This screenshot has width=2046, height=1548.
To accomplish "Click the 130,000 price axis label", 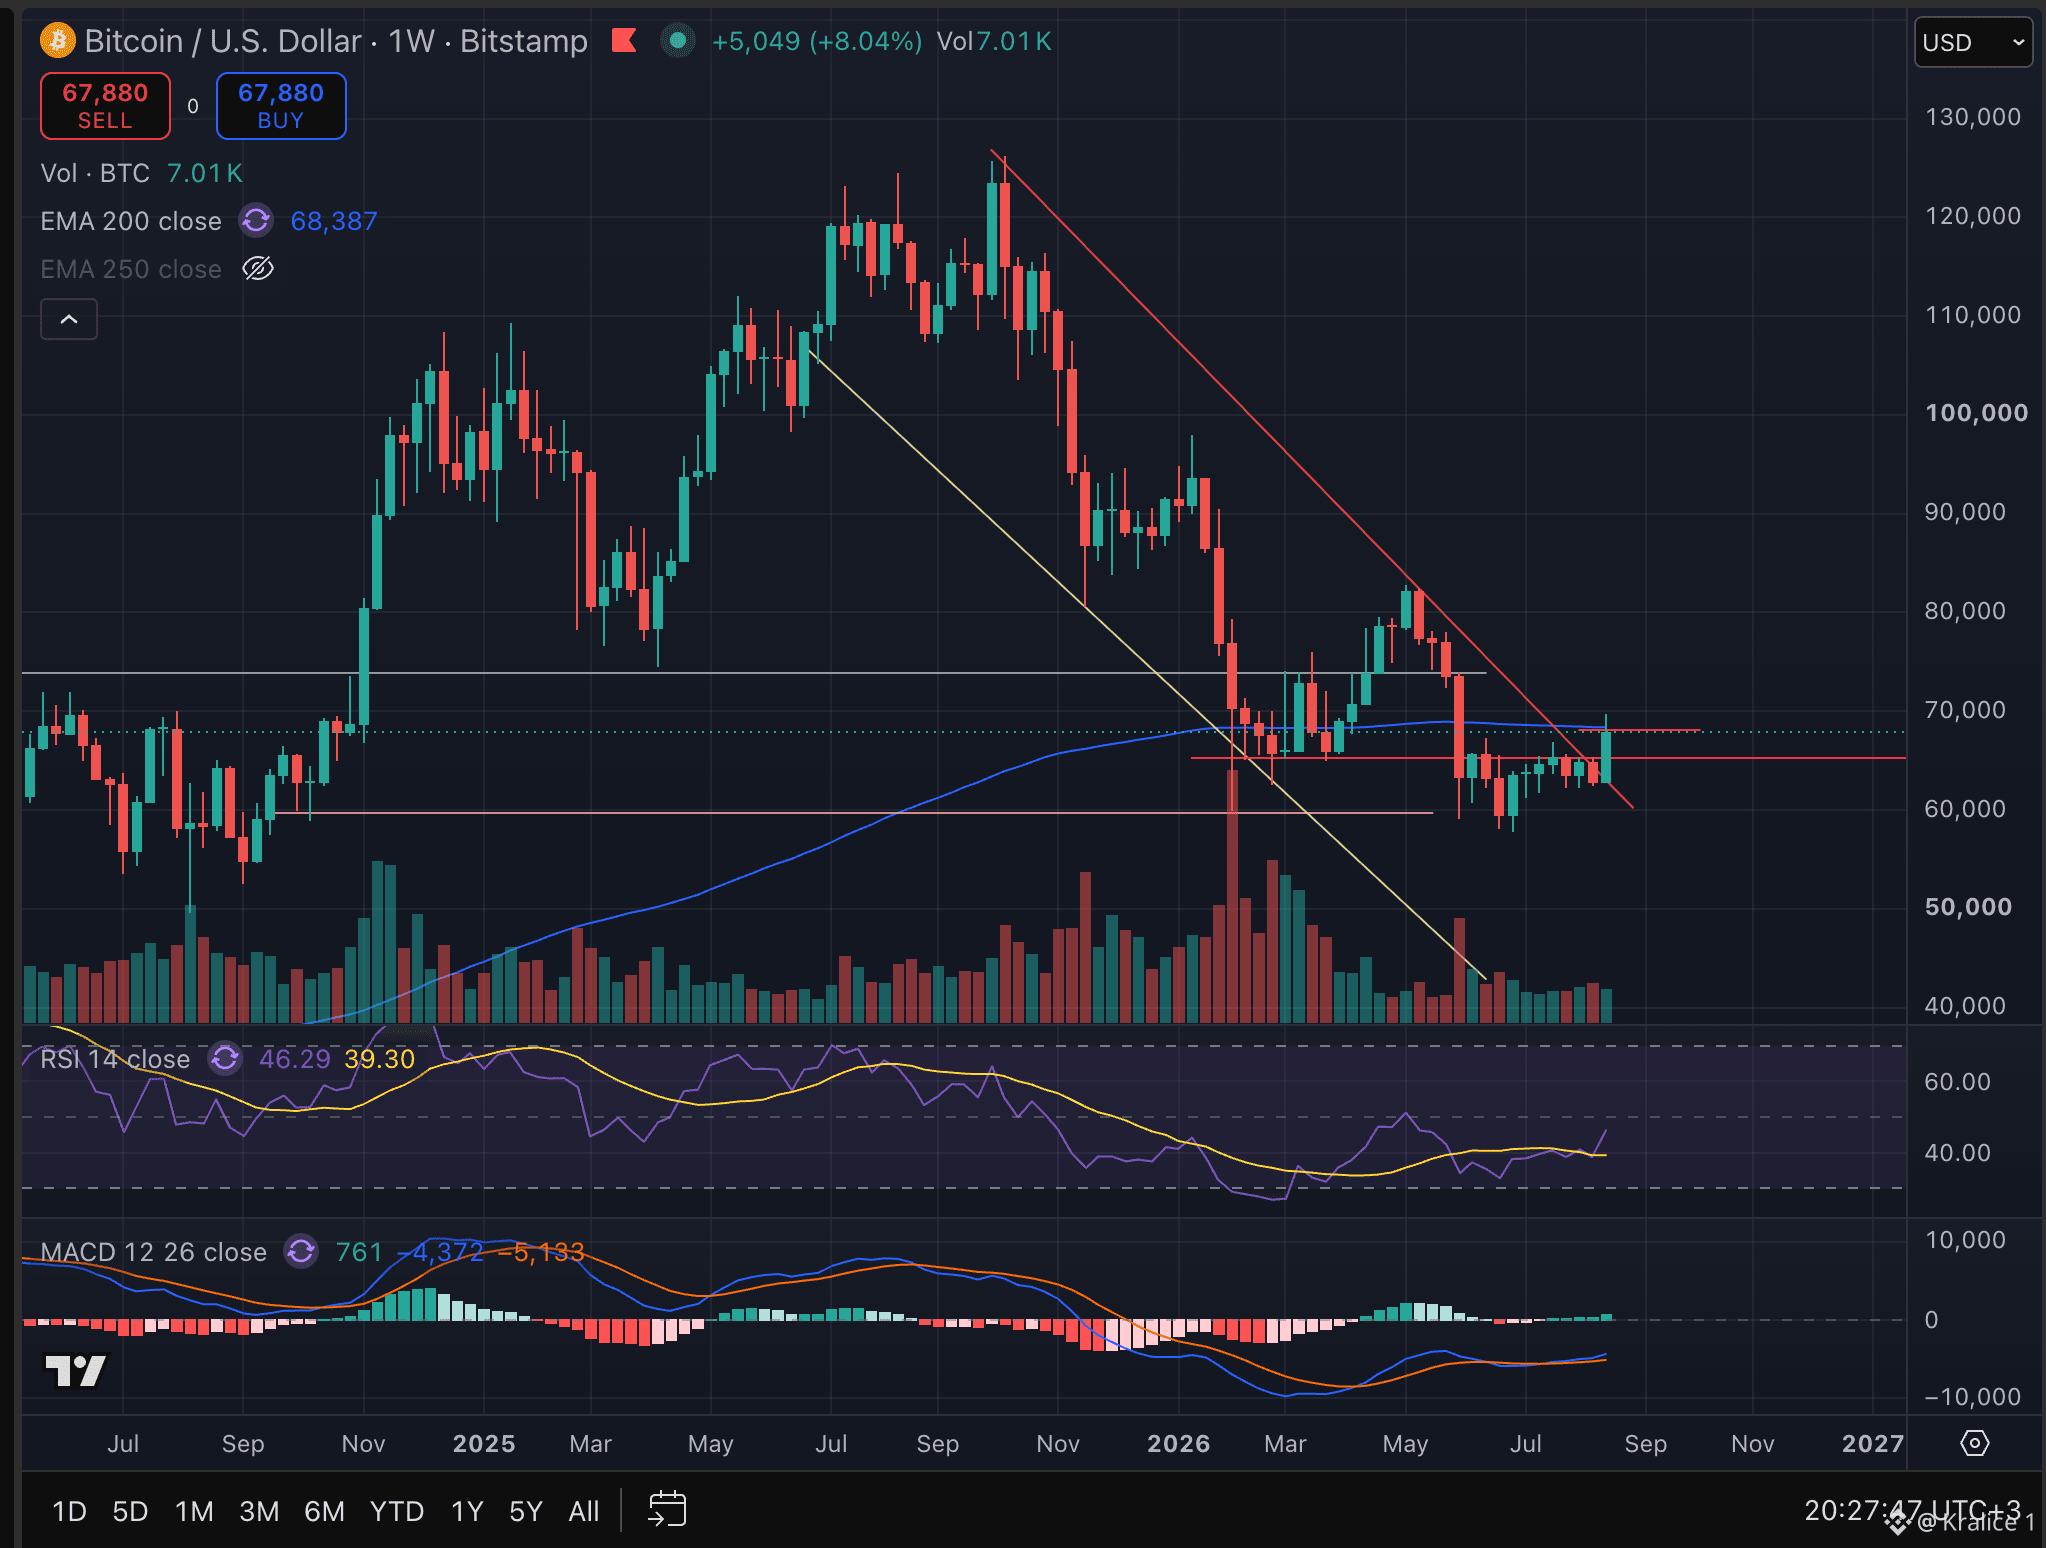I will pyautogui.click(x=1973, y=117).
